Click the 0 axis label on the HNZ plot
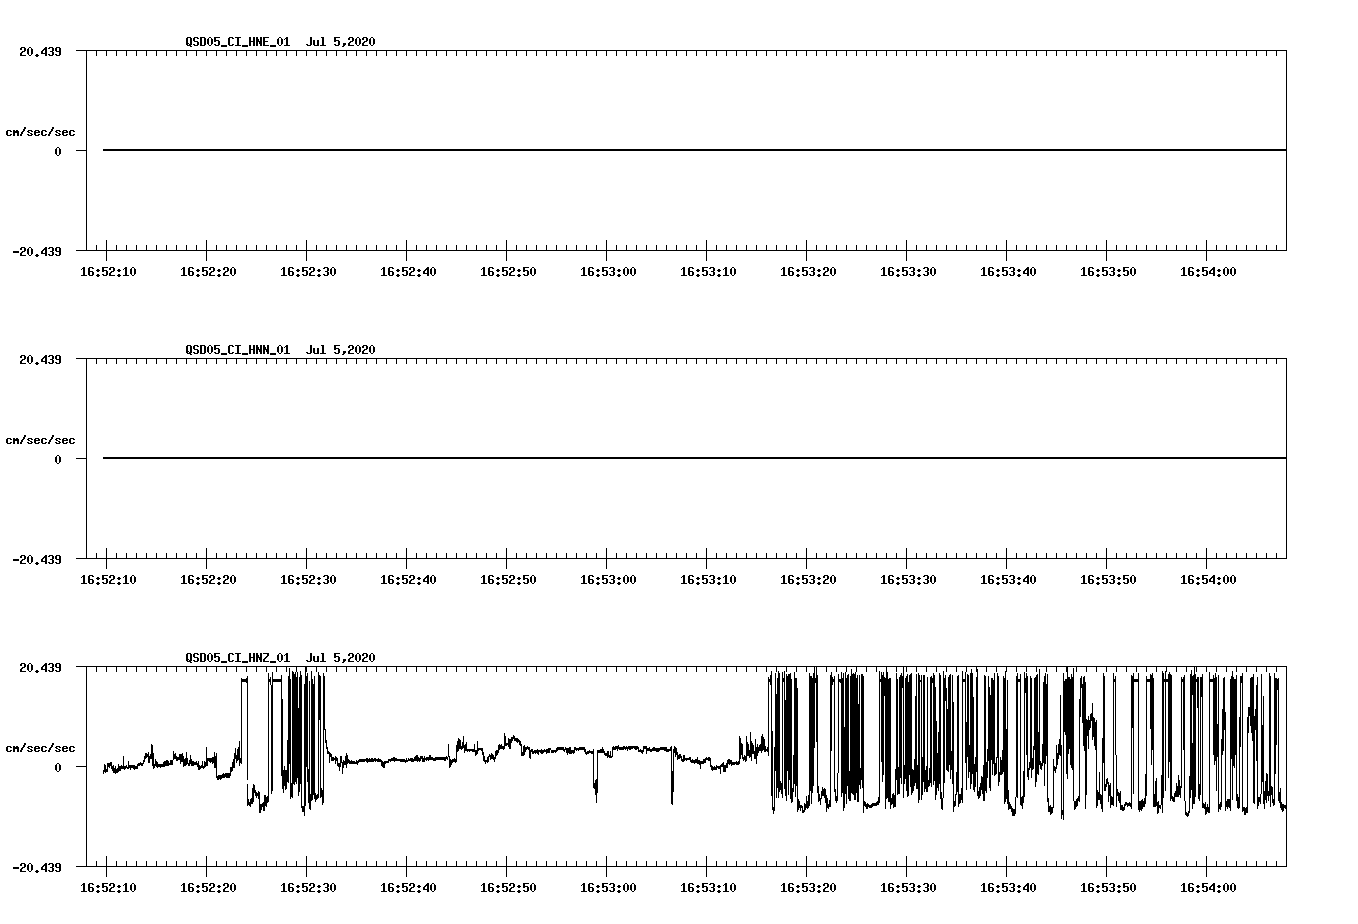 click(58, 767)
